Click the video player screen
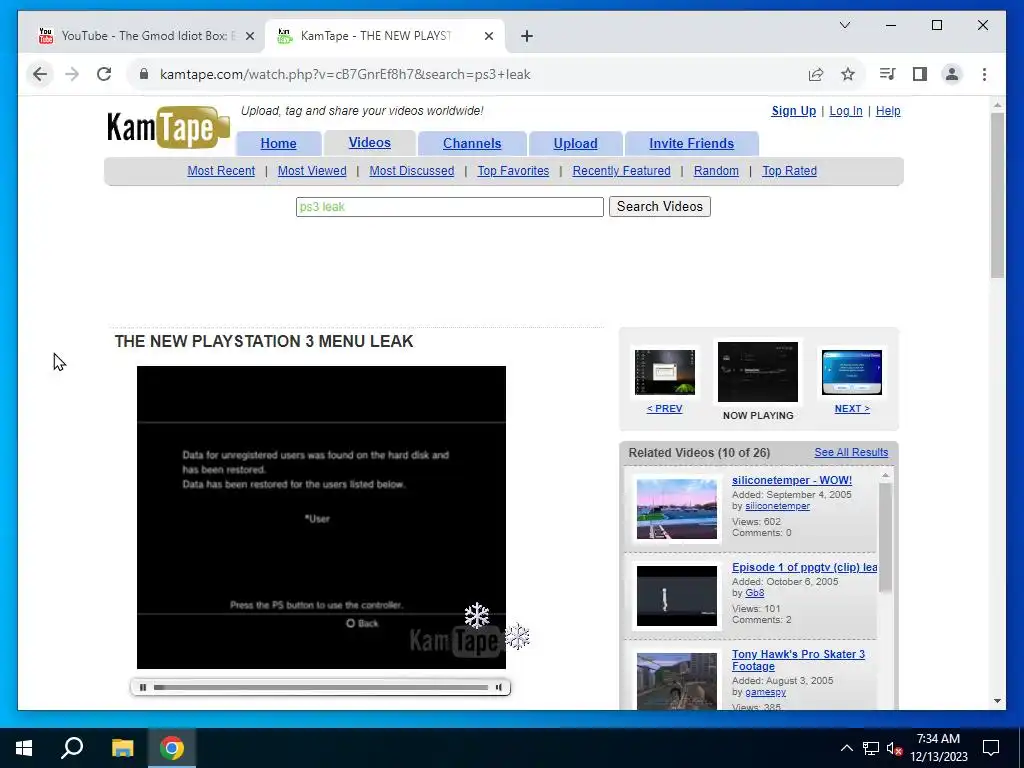 [x=321, y=517]
